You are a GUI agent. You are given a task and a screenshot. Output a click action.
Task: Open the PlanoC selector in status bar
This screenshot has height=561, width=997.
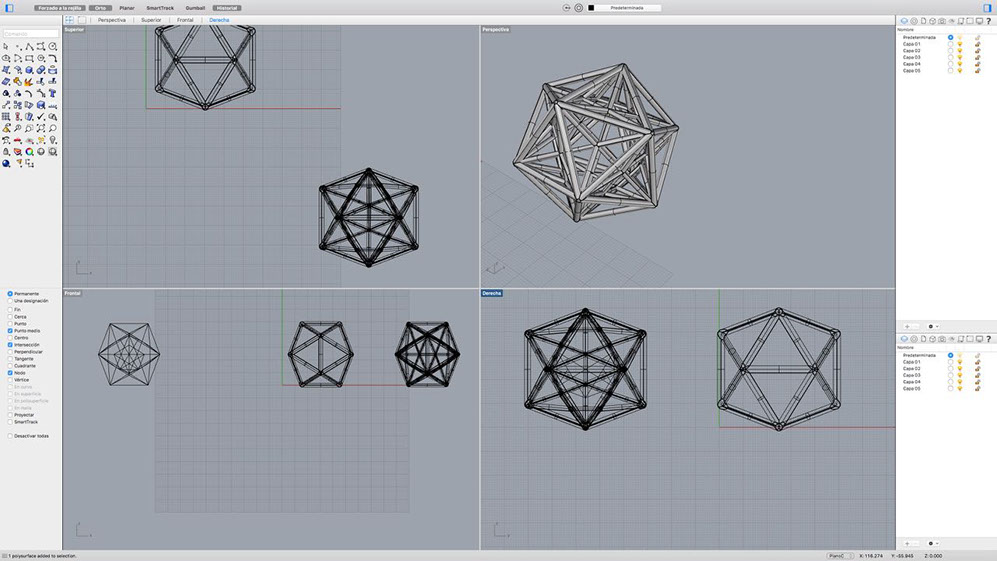[839, 556]
